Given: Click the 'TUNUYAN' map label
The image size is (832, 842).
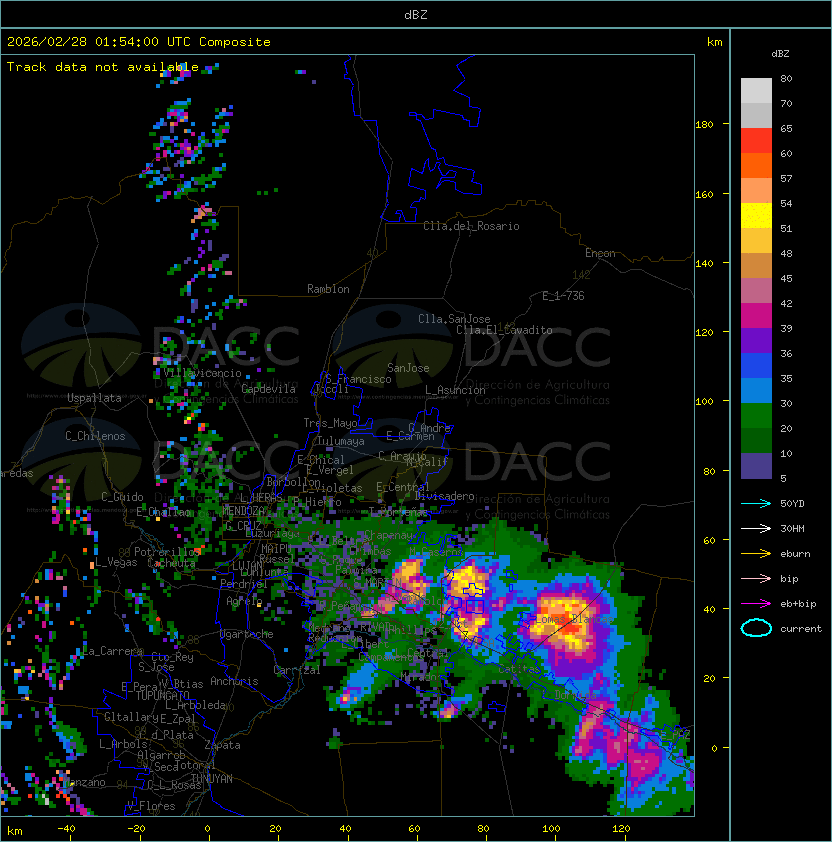Looking at the screenshot, I should click(212, 779).
